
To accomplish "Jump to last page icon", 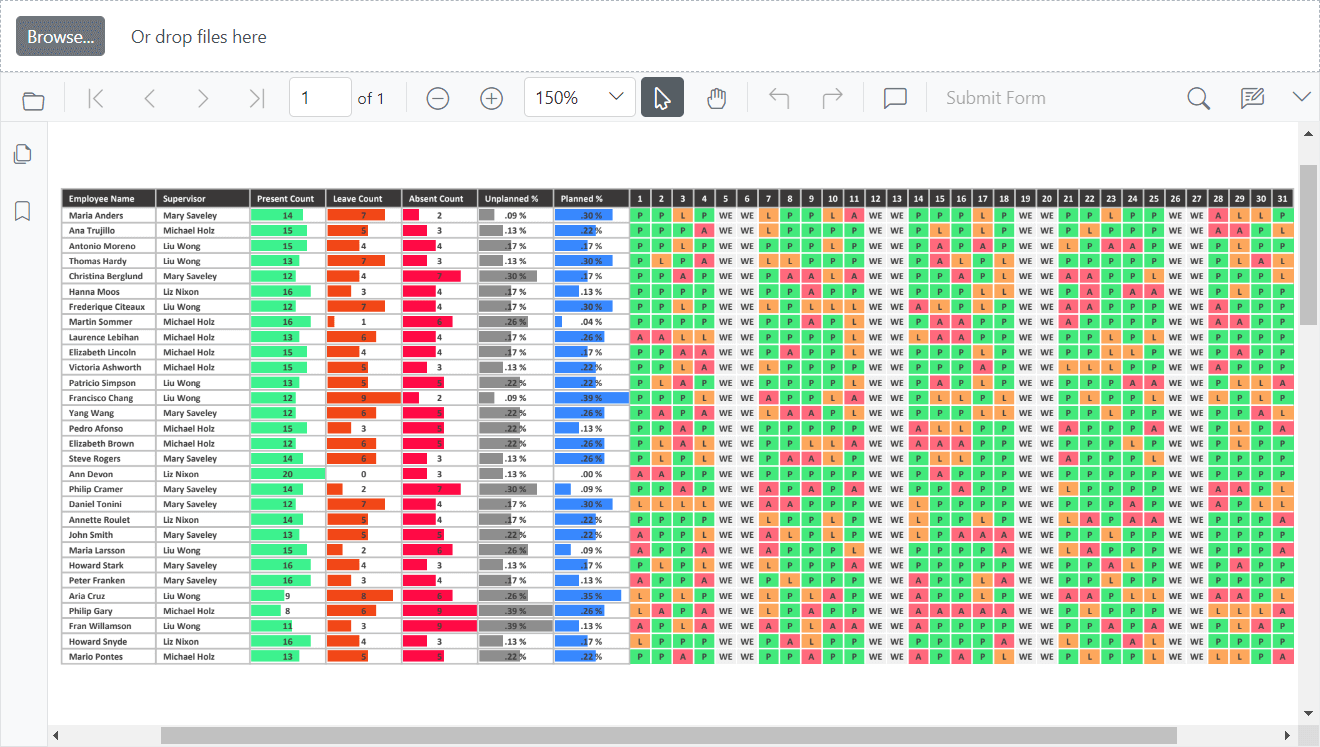I will tap(257, 98).
